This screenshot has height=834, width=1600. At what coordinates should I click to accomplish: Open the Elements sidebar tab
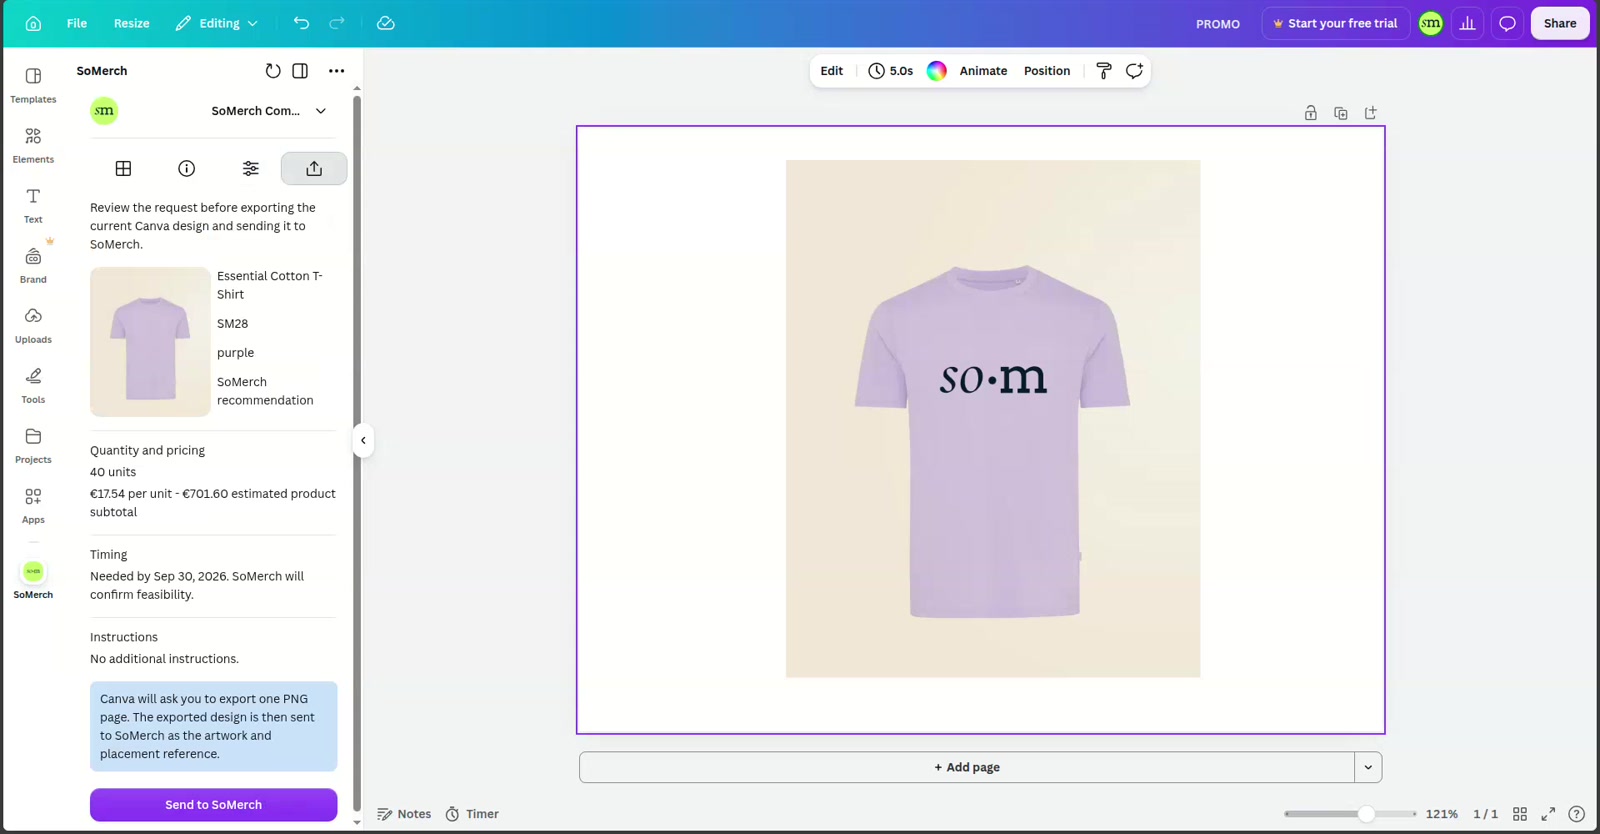click(33, 145)
